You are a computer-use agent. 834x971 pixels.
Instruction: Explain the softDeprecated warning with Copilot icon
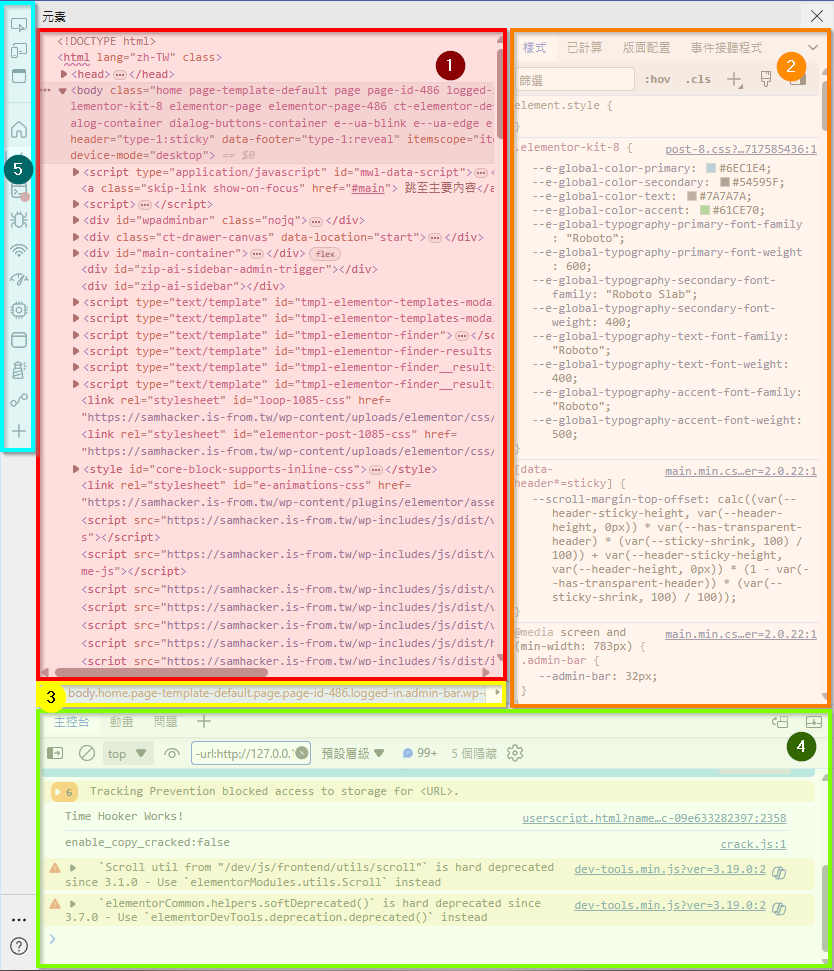(779, 908)
